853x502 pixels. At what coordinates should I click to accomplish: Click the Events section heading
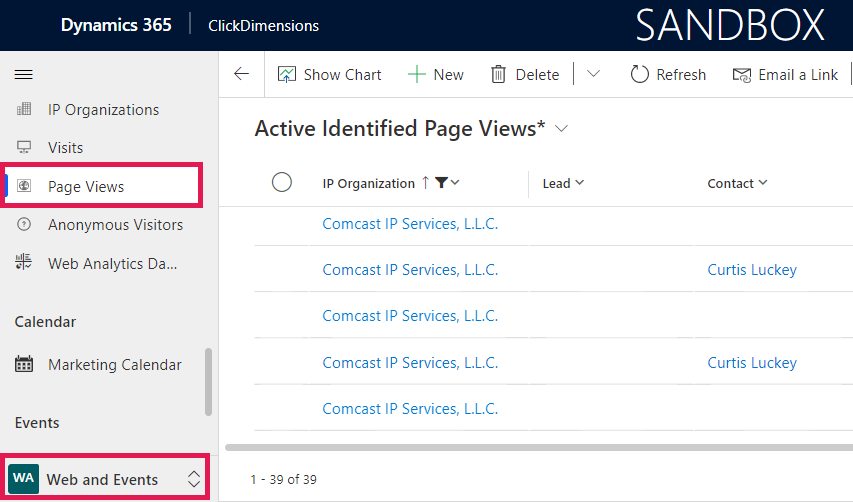click(37, 423)
